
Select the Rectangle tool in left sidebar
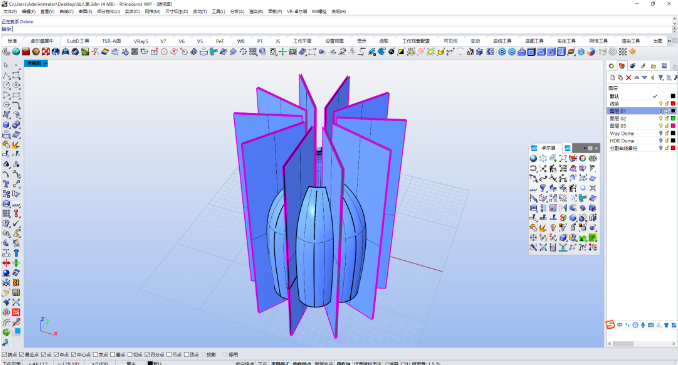coord(16,96)
